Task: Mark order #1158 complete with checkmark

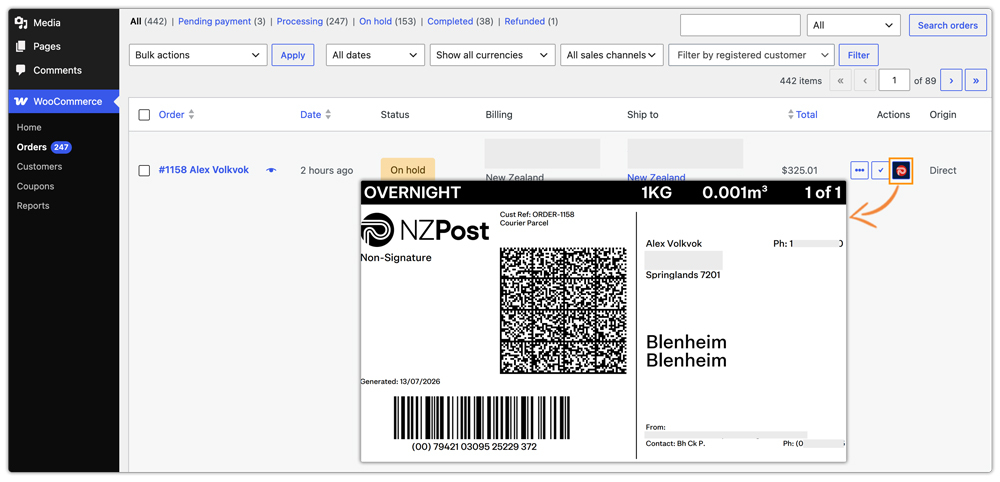Action: pos(881,170)
